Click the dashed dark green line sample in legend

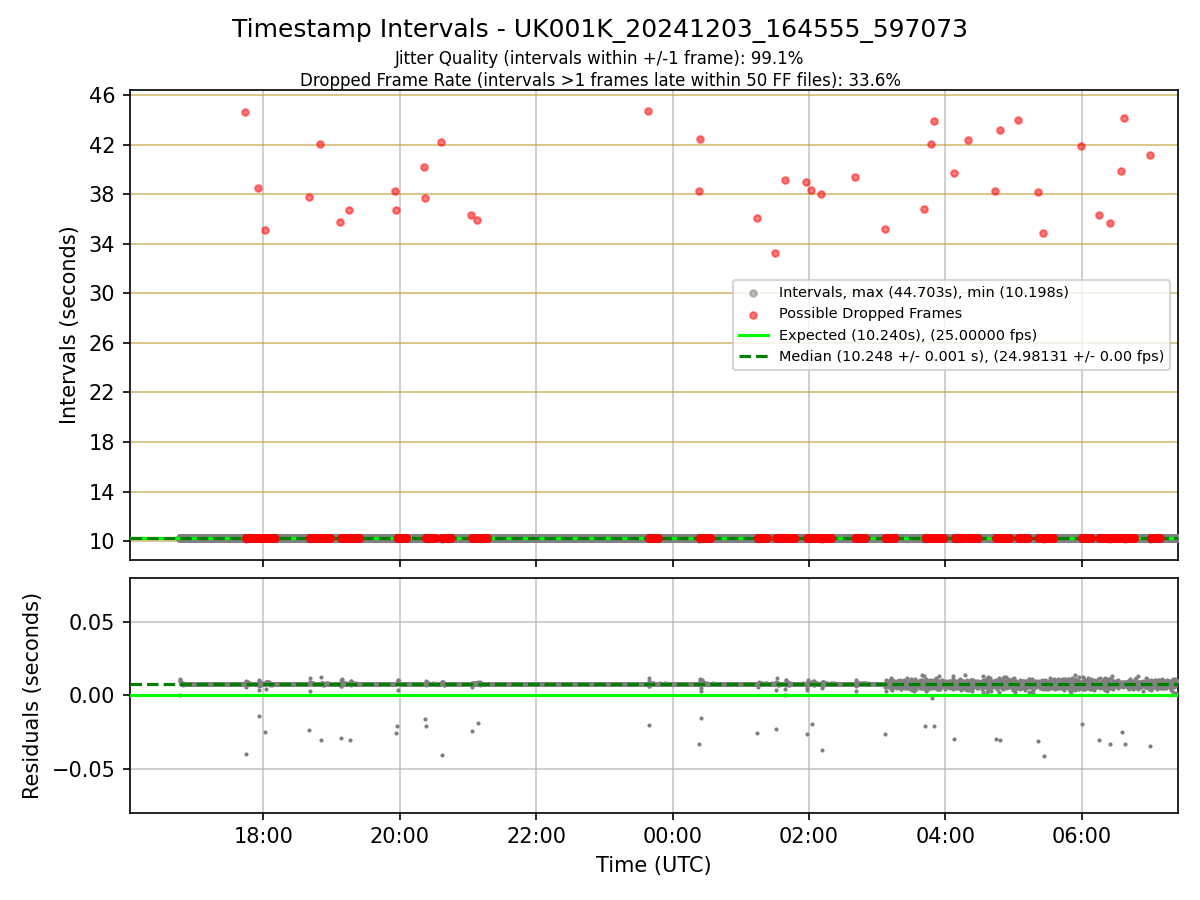(754, 356)
